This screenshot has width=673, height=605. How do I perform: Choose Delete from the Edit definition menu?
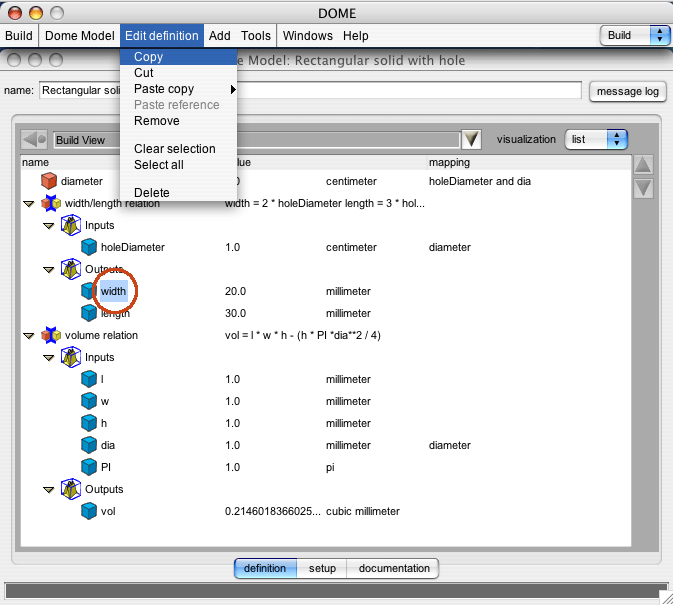pyautogui.click(x=179, y=193)
